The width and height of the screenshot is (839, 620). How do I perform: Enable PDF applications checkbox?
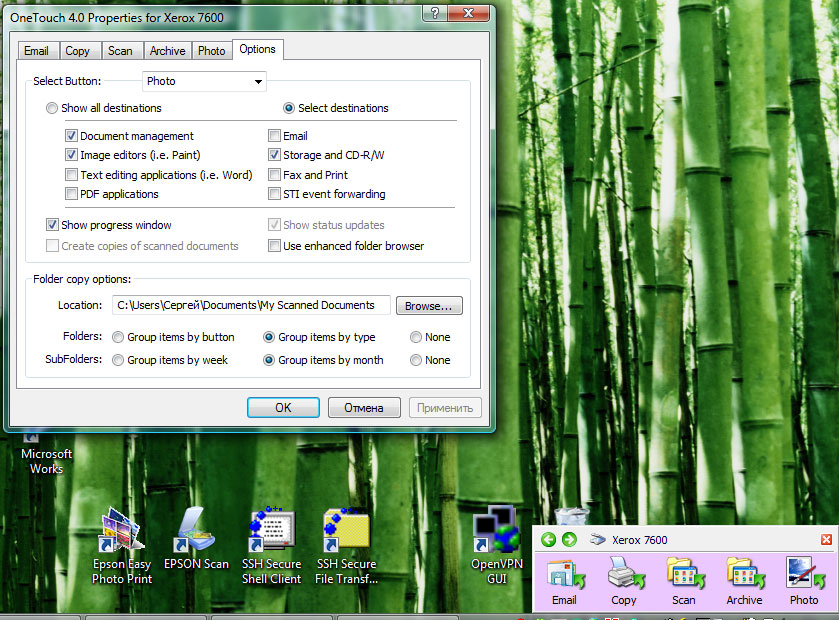tap(71, 194)
